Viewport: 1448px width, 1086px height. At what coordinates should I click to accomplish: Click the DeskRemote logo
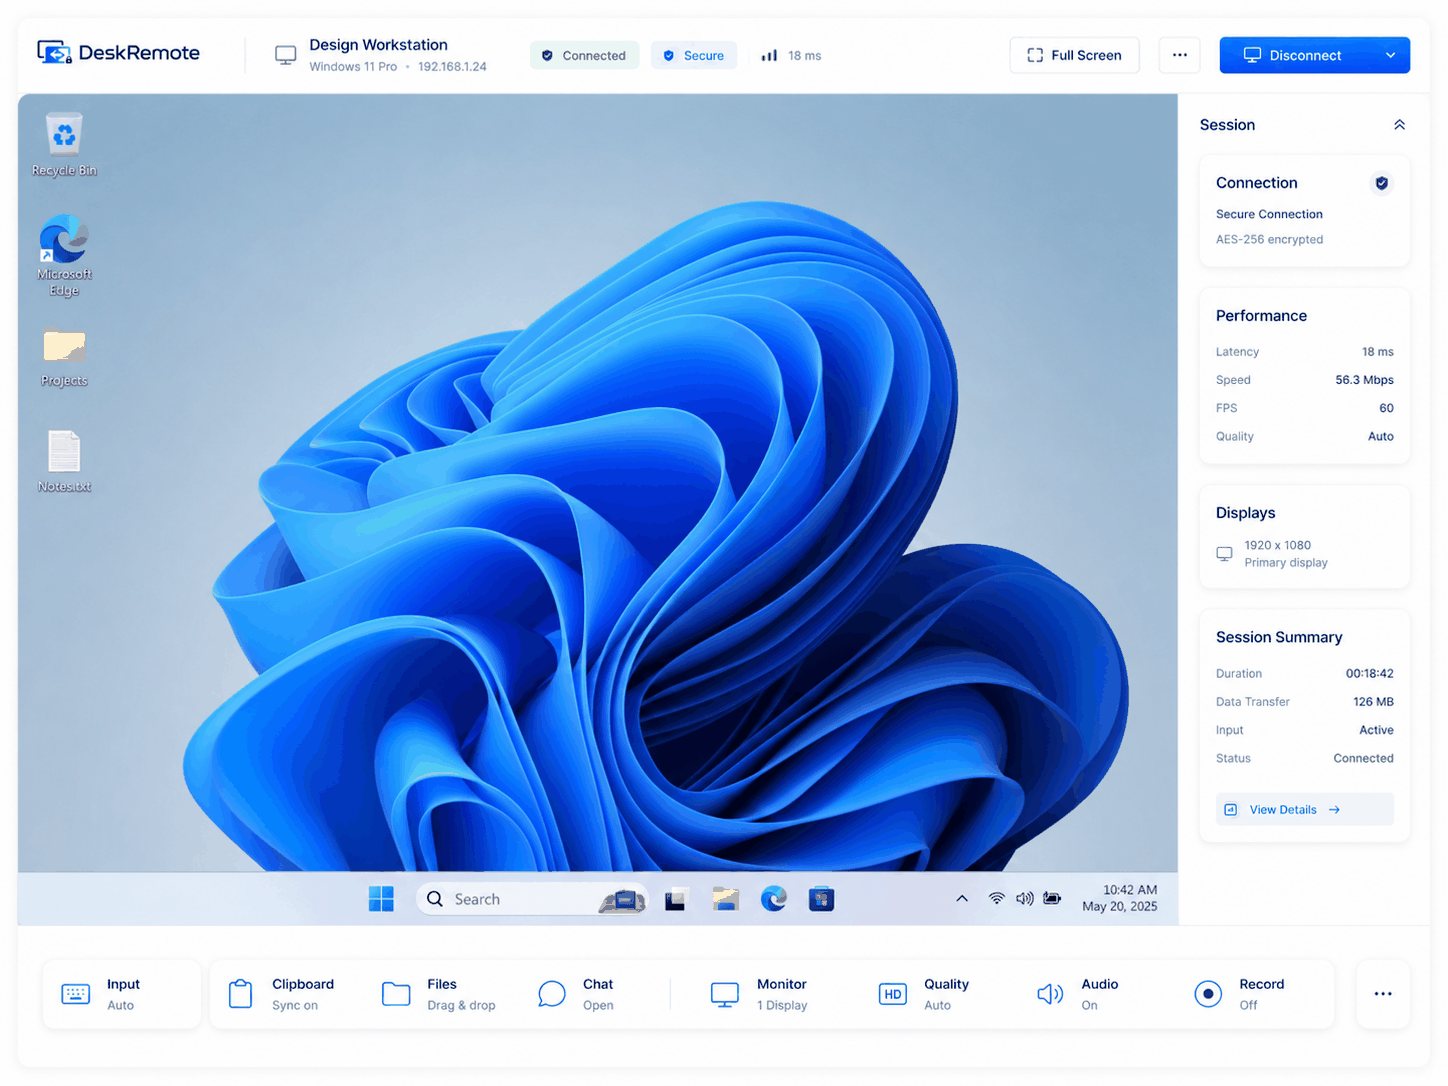tap(118, 53)
